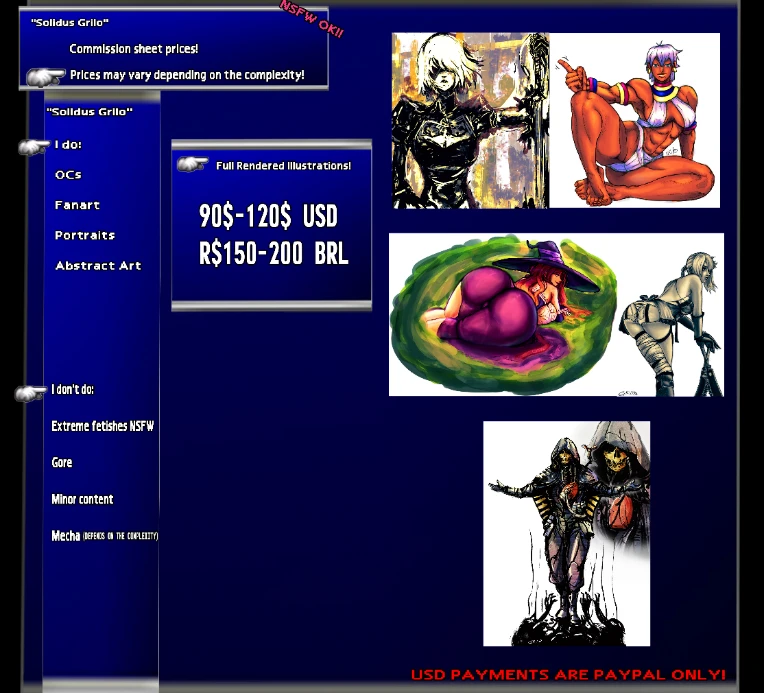Click the 'Mecha' entry
This screenshot has height=693, width=764.
tap(104, 536)
